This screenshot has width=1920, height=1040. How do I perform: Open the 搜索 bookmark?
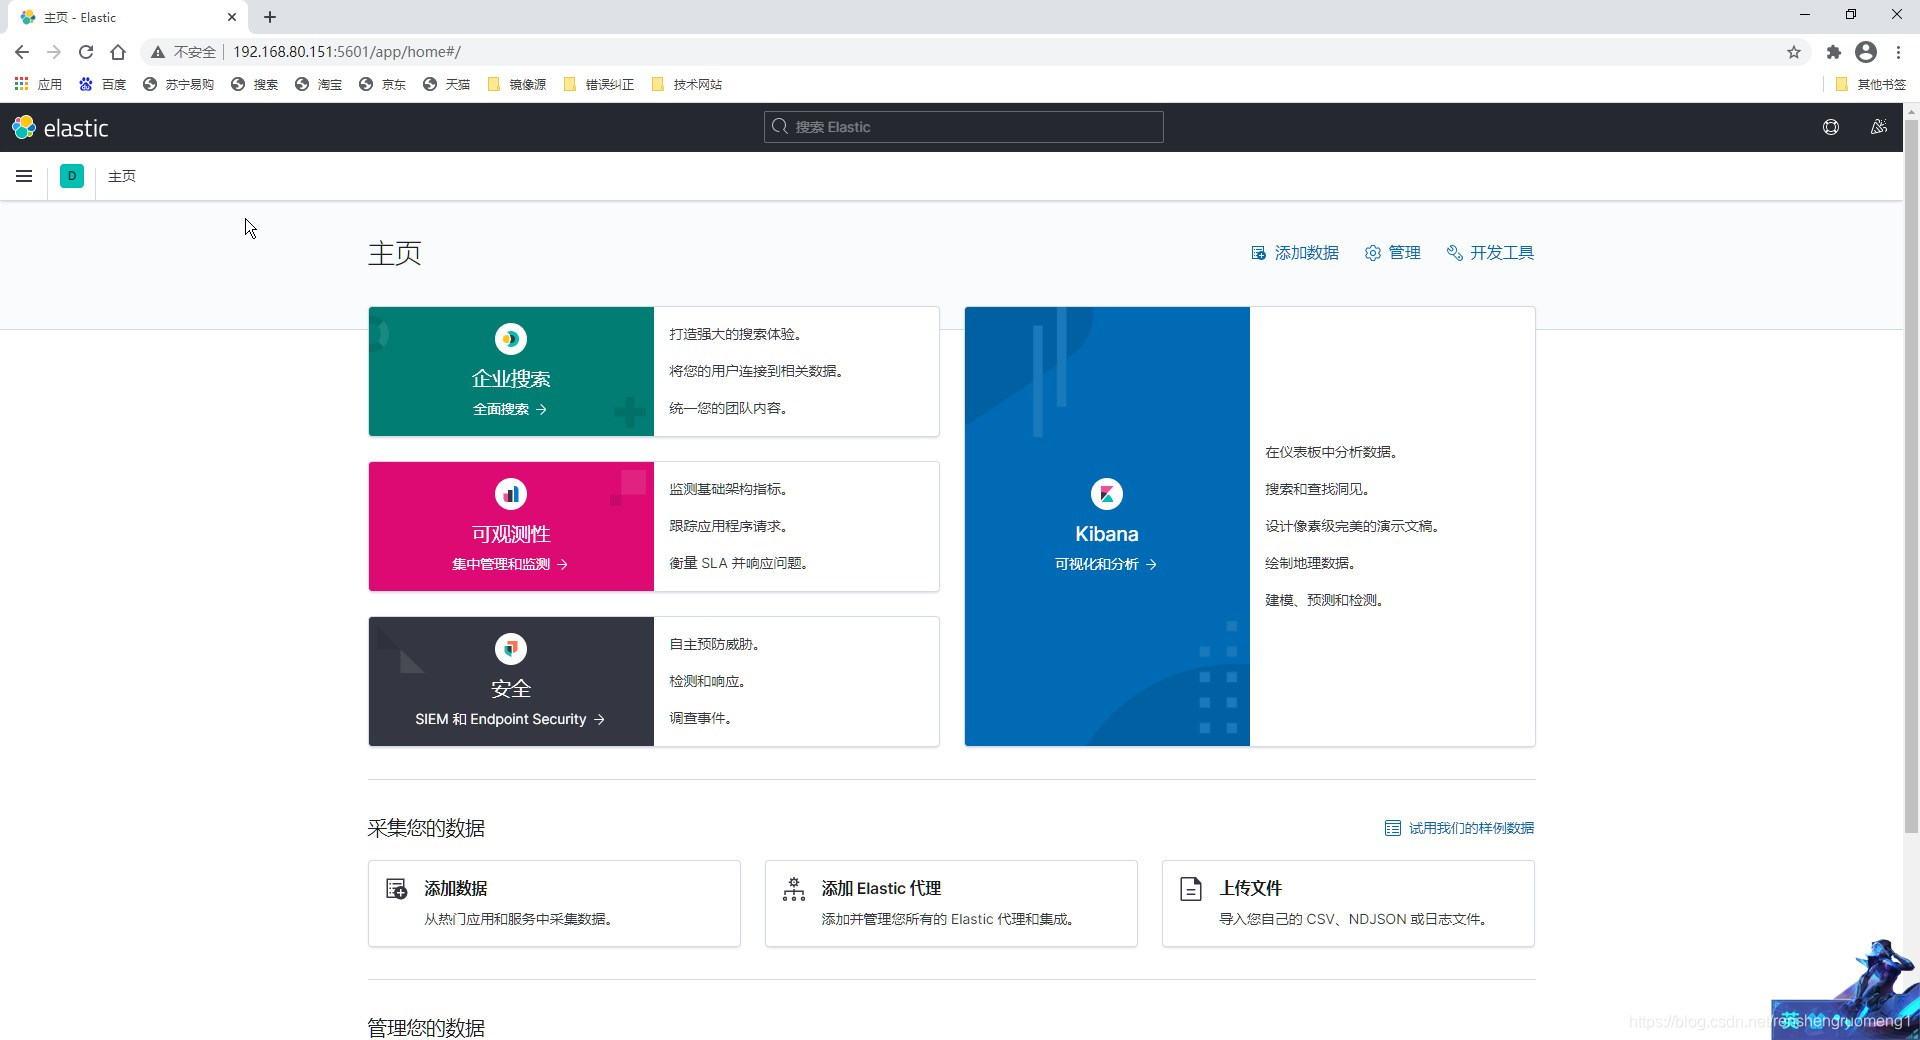(254, 84)
